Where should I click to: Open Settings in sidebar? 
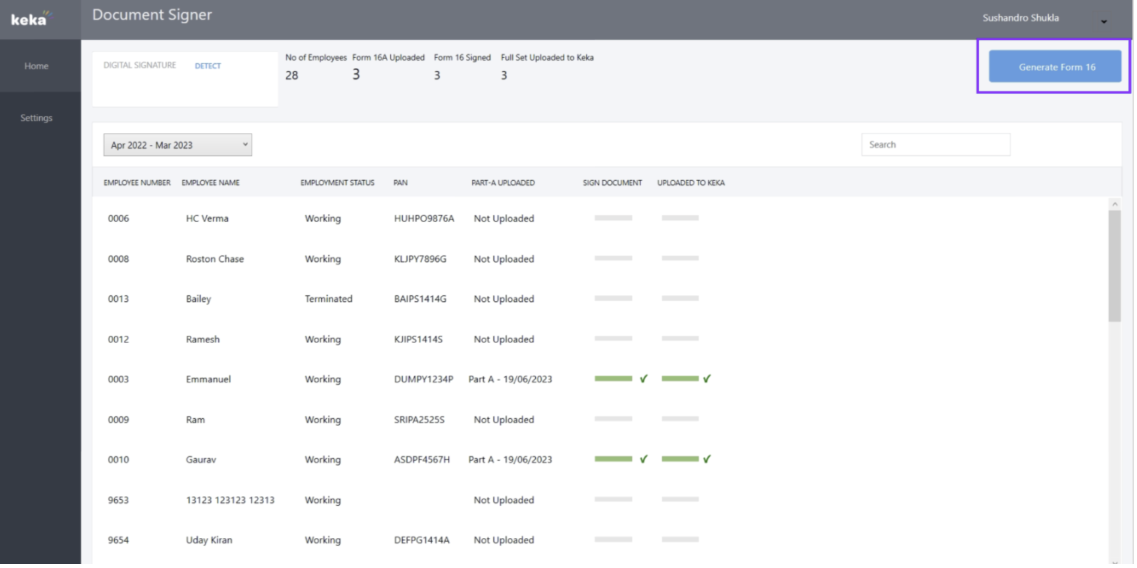[x=37, y=118]
